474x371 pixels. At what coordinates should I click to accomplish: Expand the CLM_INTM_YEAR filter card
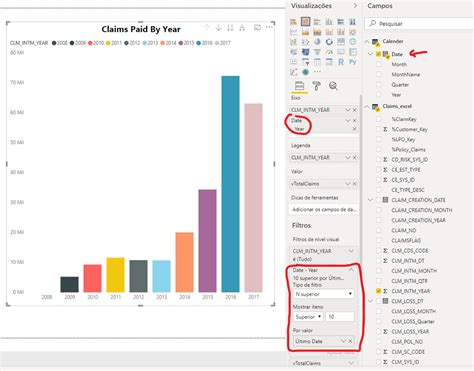351,251
